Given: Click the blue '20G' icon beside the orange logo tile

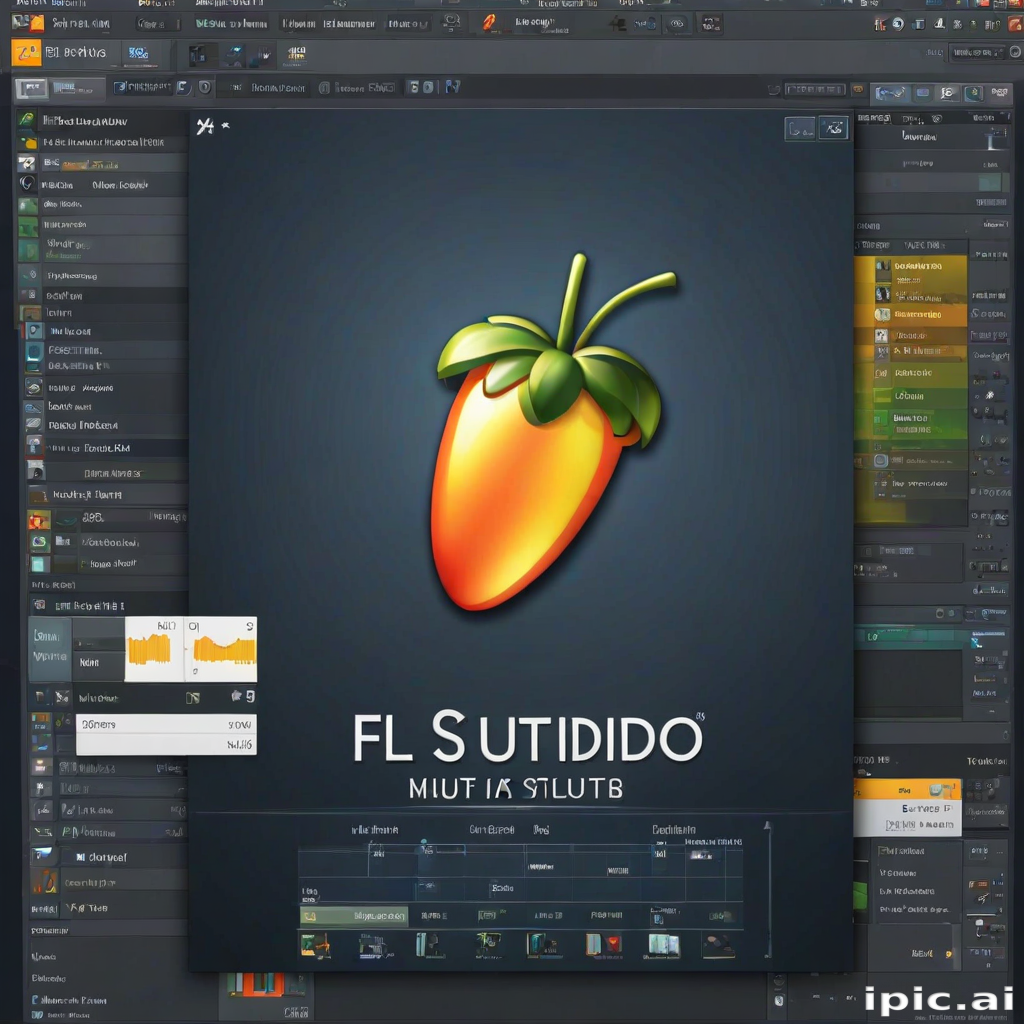Looking at the screenshot, I should click(138, 53).
